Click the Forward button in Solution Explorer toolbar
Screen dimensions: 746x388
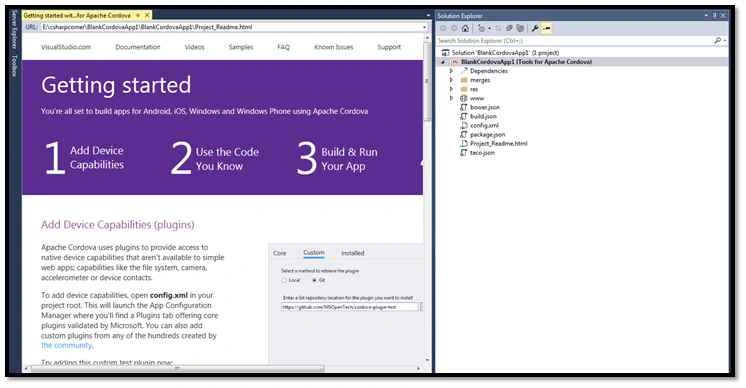(454, 29)
